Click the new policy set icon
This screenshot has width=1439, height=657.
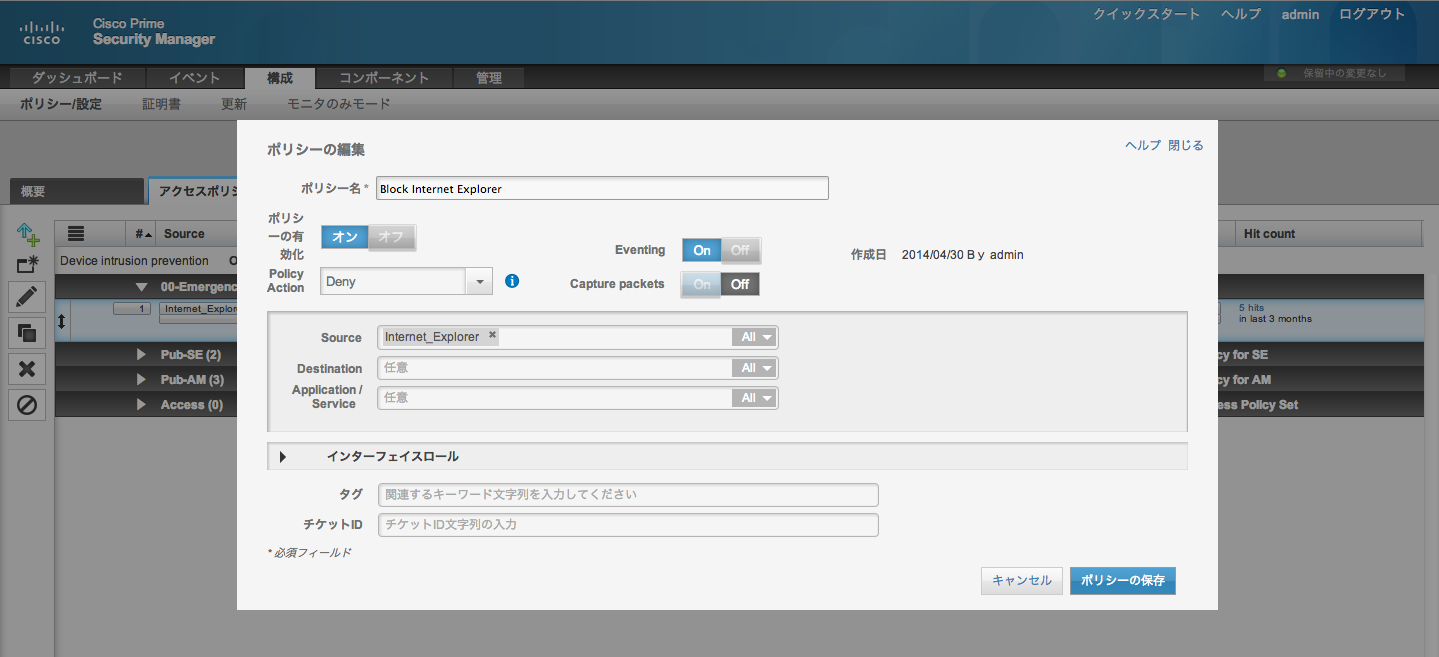pos(27,265)
